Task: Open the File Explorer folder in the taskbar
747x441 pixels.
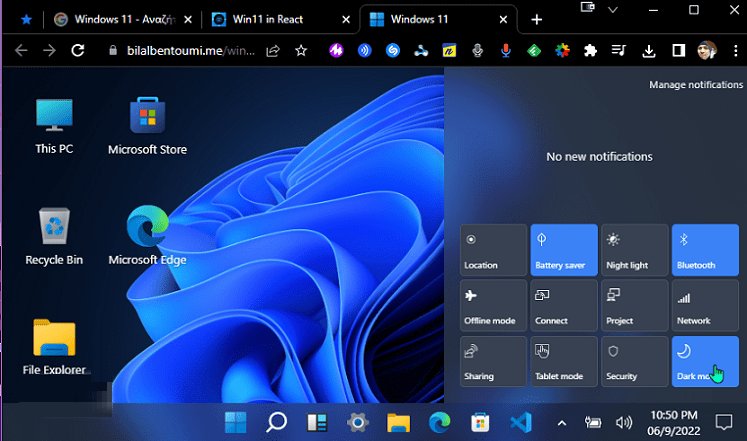Action: point(398,422)
